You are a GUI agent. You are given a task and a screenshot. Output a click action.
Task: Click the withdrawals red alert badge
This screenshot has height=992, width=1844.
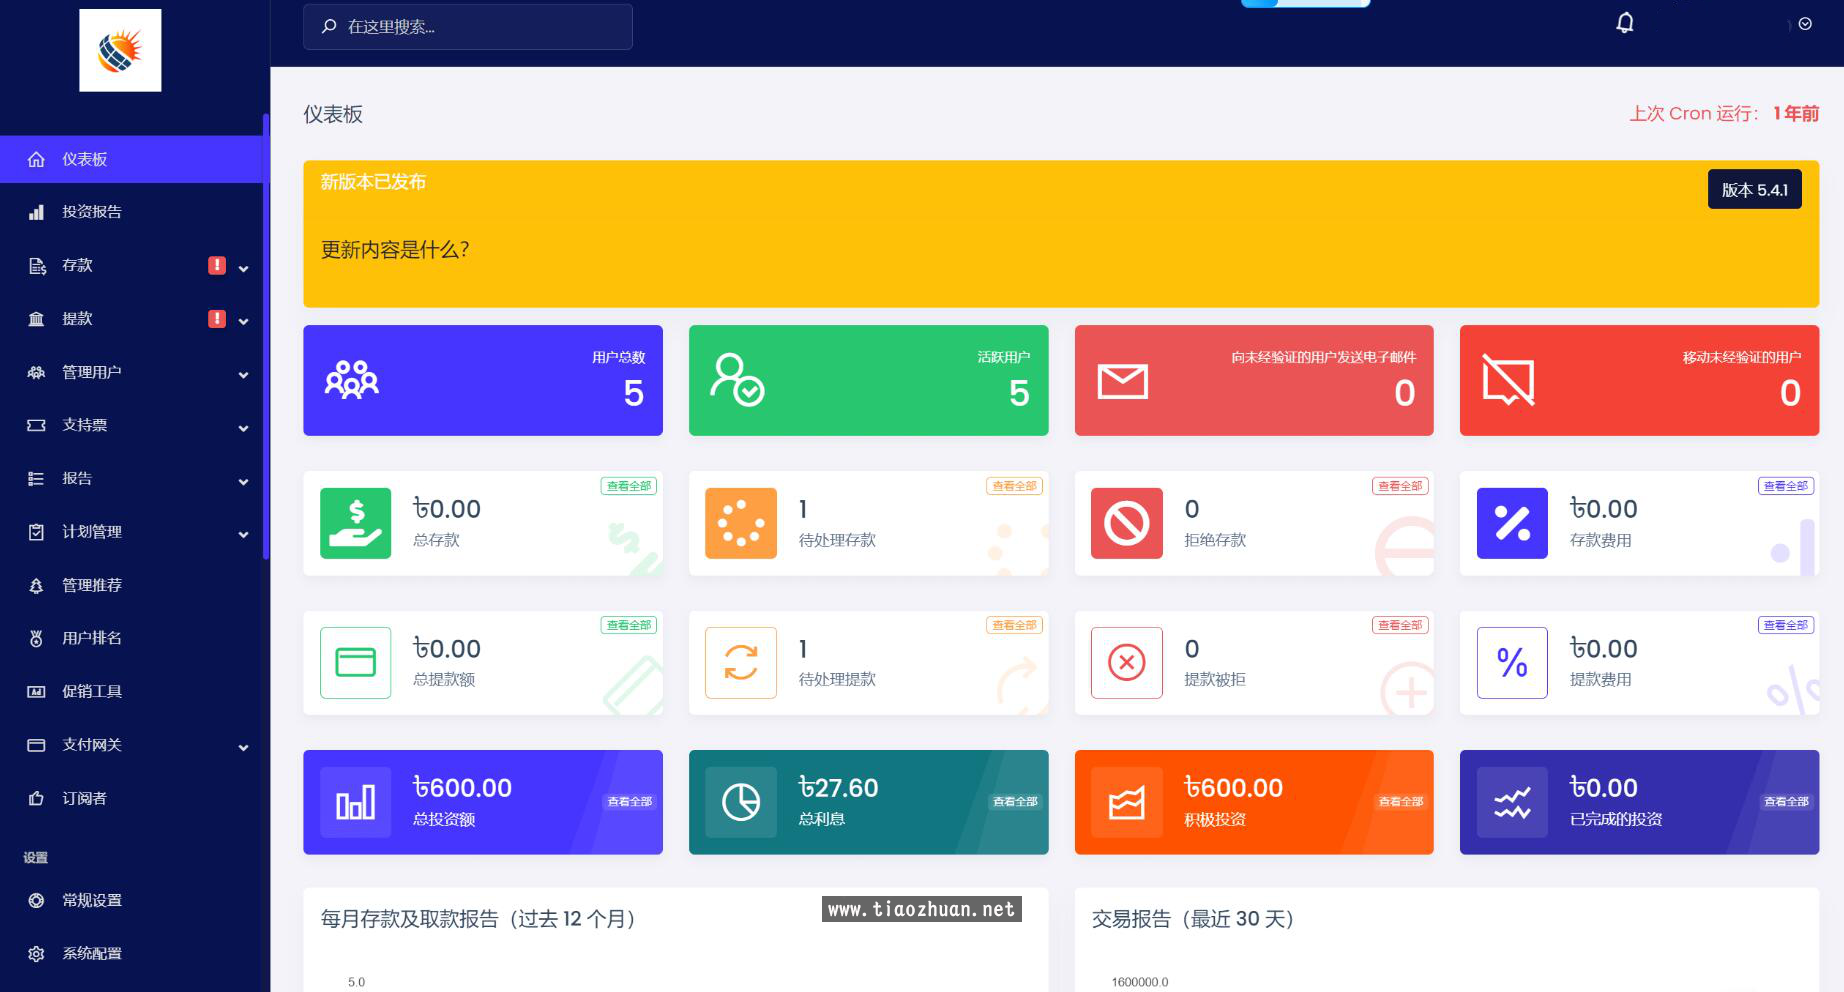pos(217,318)
